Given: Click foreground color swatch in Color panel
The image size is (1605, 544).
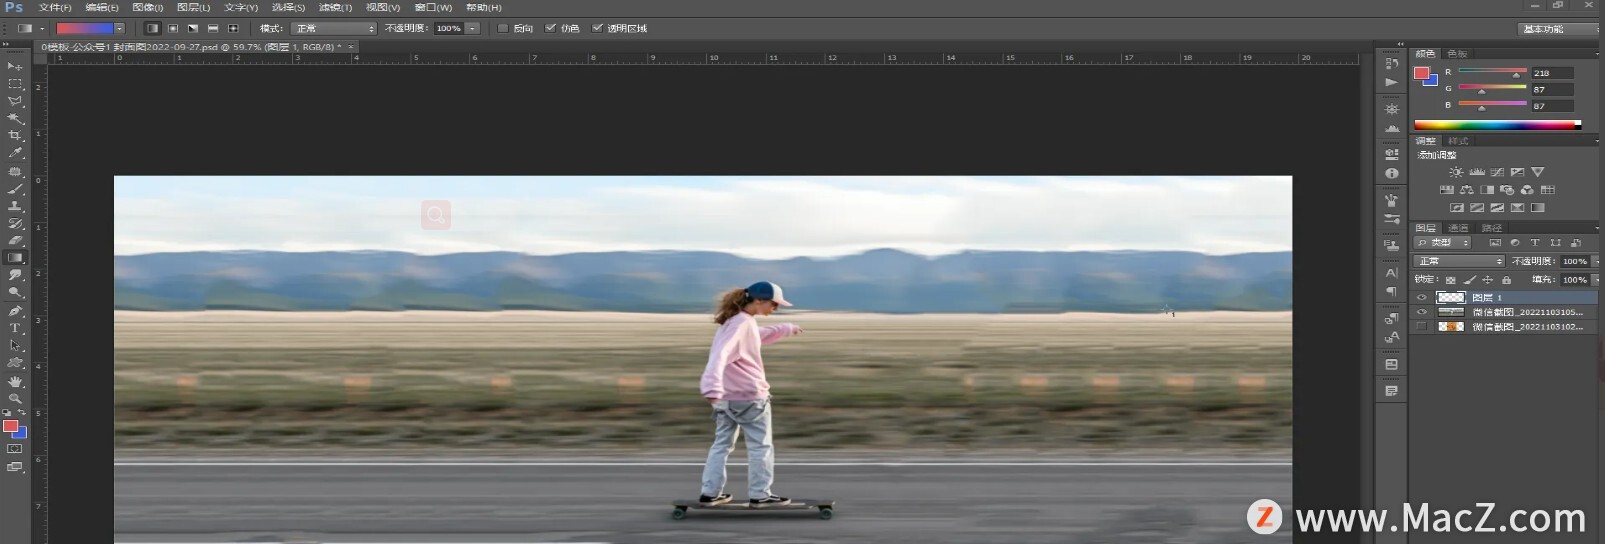Looking at the screenshot, I should 1421,73.
